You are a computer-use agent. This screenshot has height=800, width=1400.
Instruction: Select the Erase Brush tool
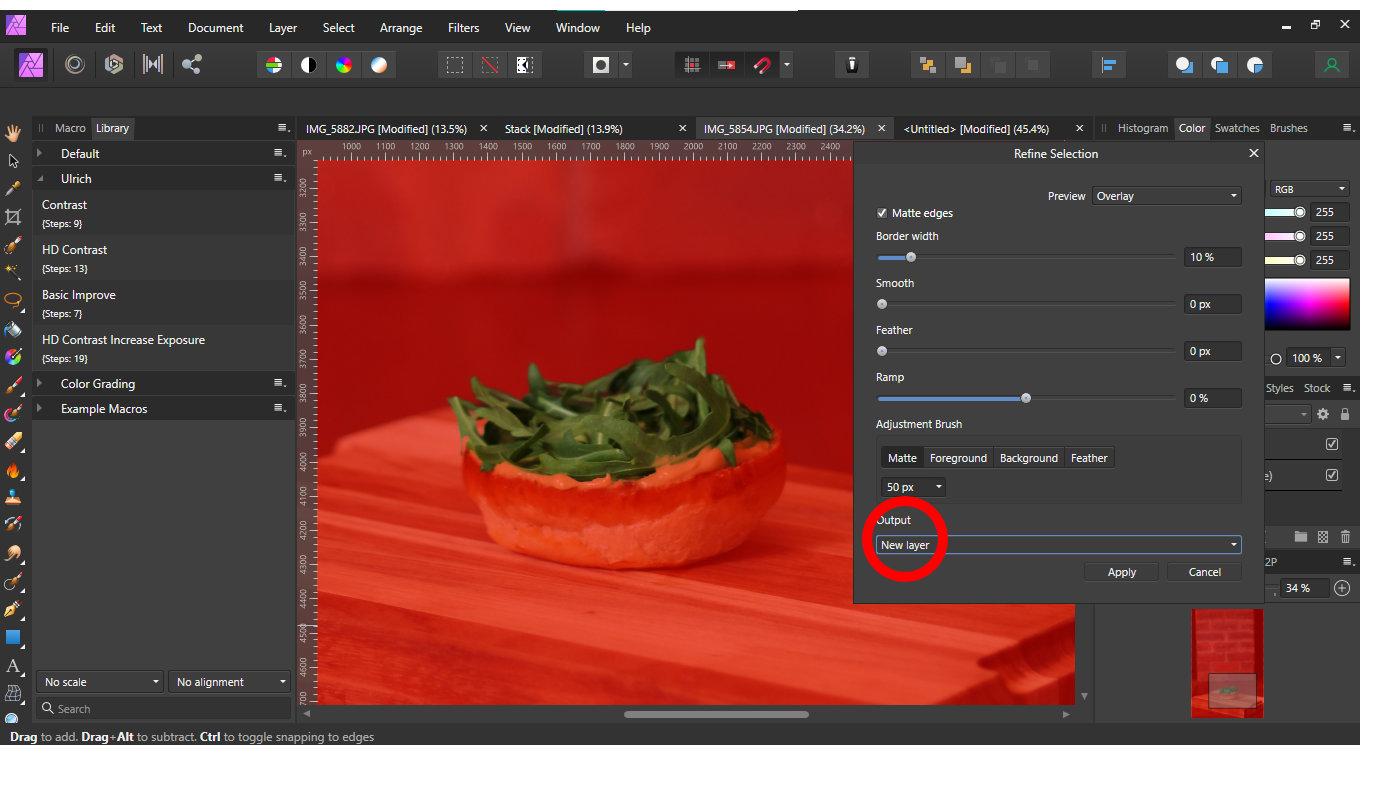pyautogui.click(x=13, y=441)
